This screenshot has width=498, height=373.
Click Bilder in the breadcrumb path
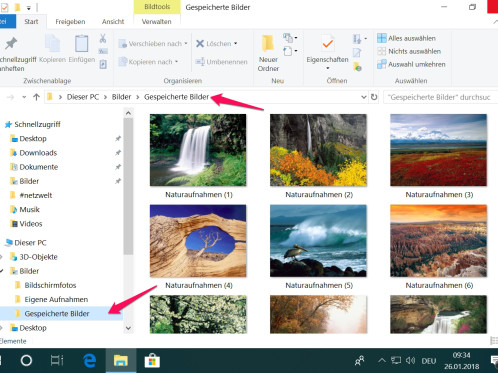point(121,97)
